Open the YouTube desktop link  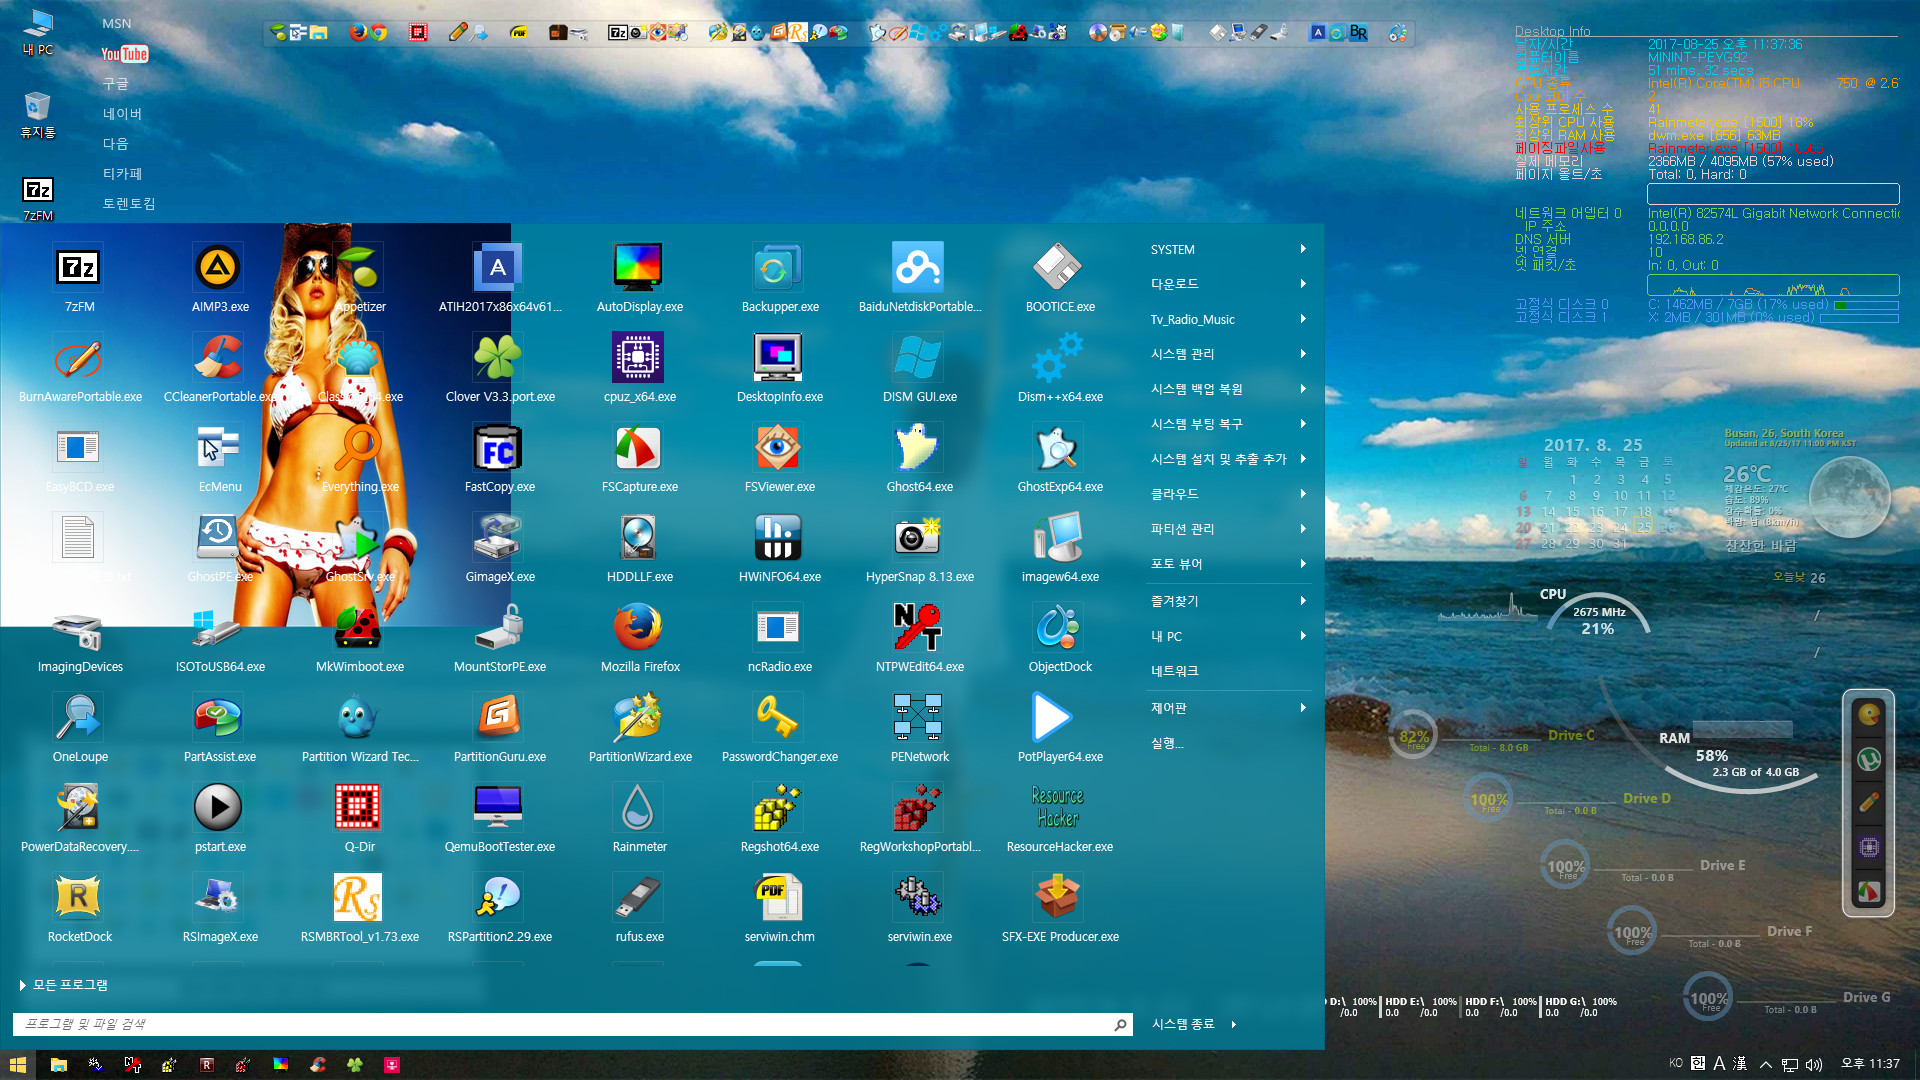pos(125,54)
